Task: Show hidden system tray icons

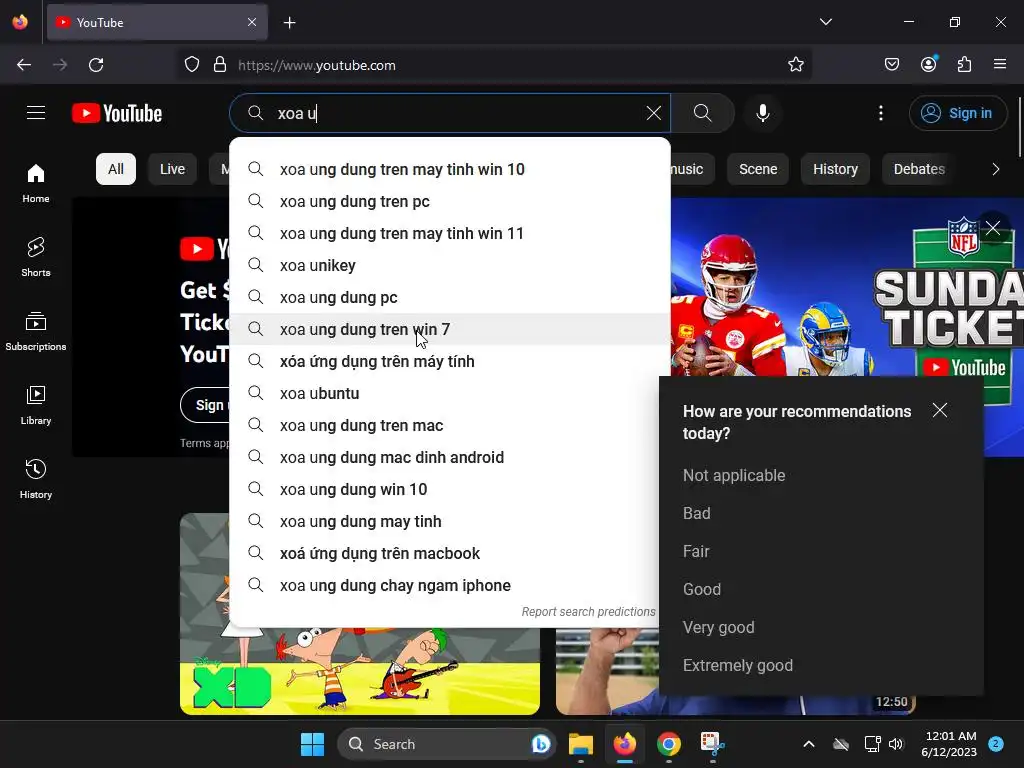Action: point(808,744)
